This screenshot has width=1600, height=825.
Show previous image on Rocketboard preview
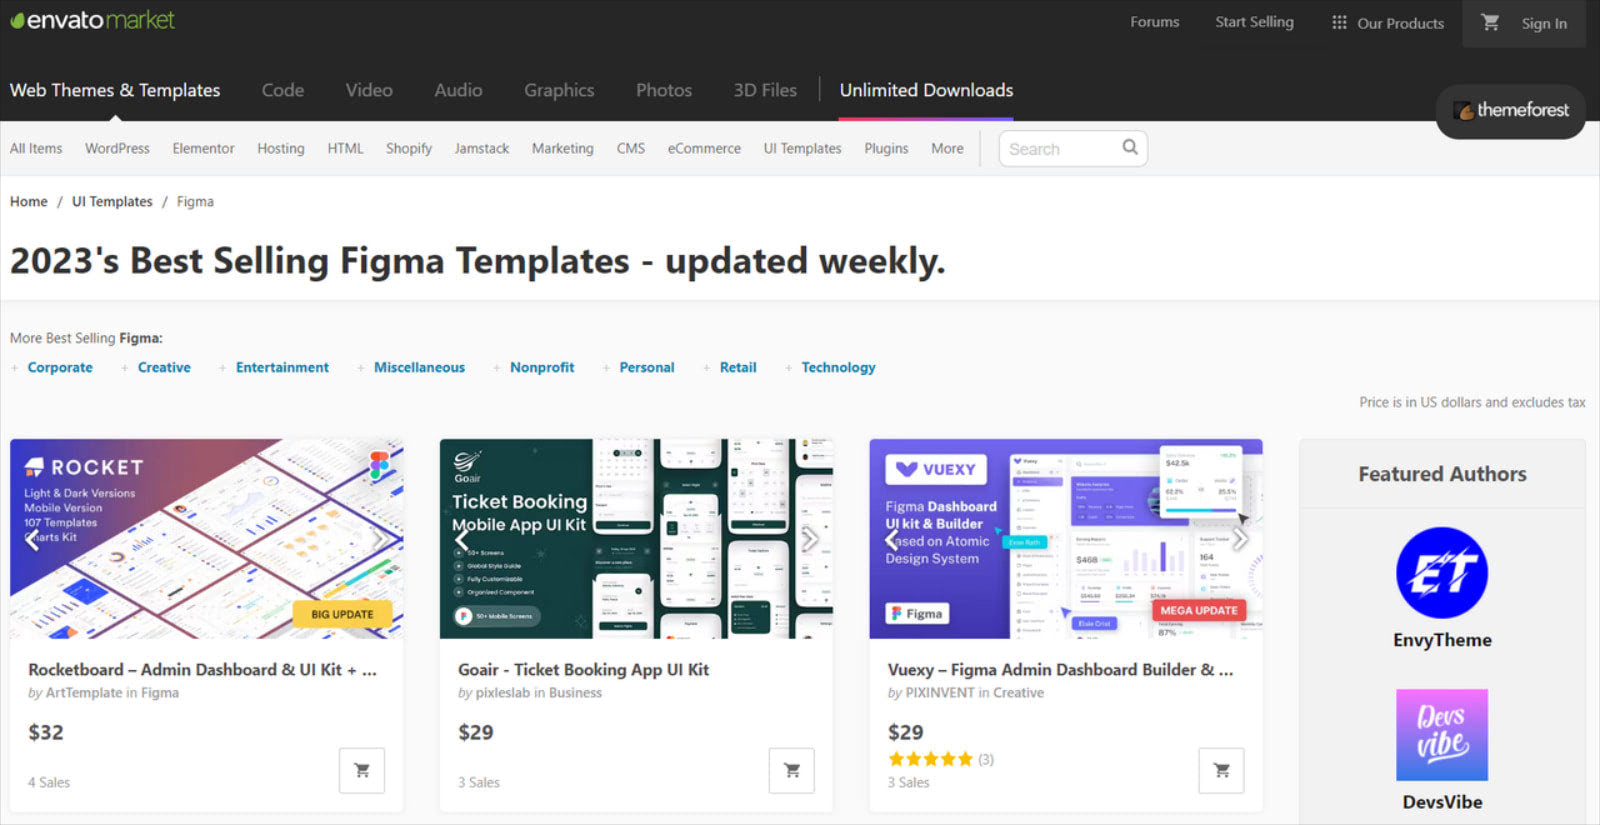(x=33, y=539)
